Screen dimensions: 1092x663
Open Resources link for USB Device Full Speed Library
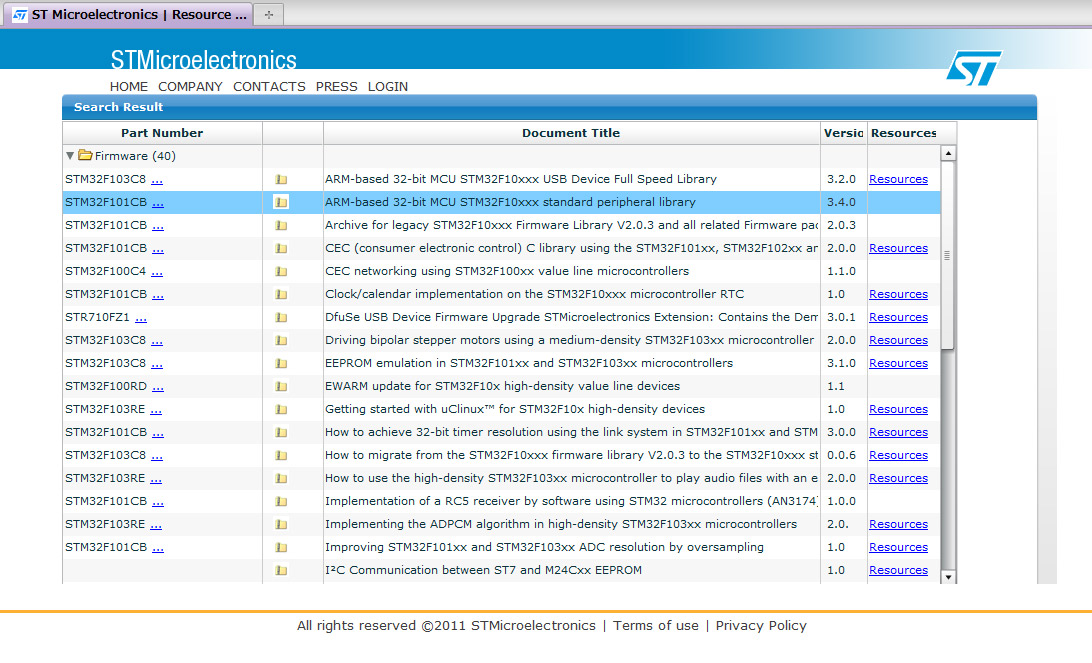point(898,179)
